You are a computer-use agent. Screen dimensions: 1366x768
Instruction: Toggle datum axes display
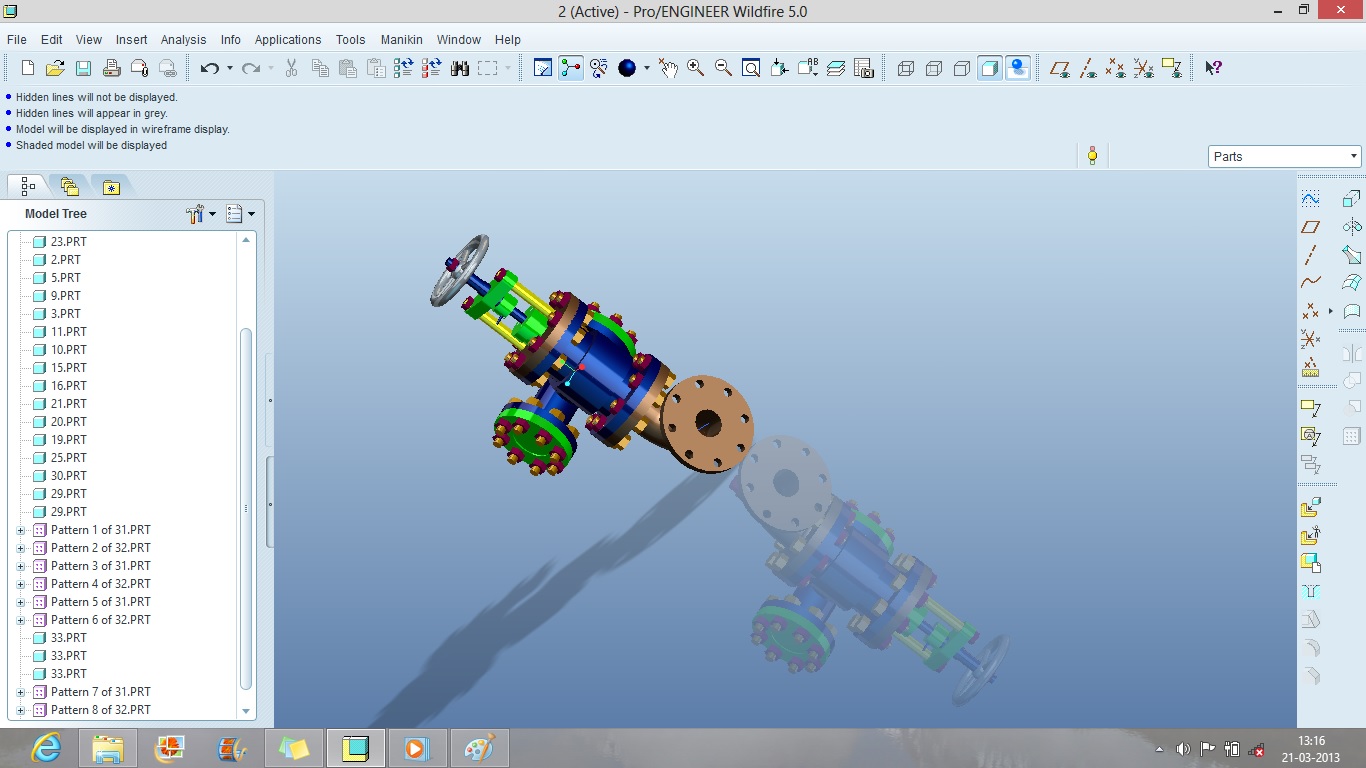tap(1088, 68)
